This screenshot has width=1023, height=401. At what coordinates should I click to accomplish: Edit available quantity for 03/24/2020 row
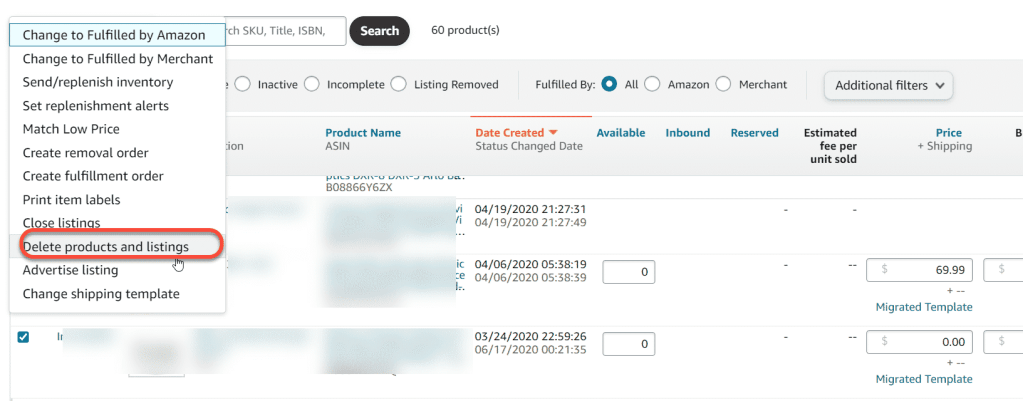[628, 344]
